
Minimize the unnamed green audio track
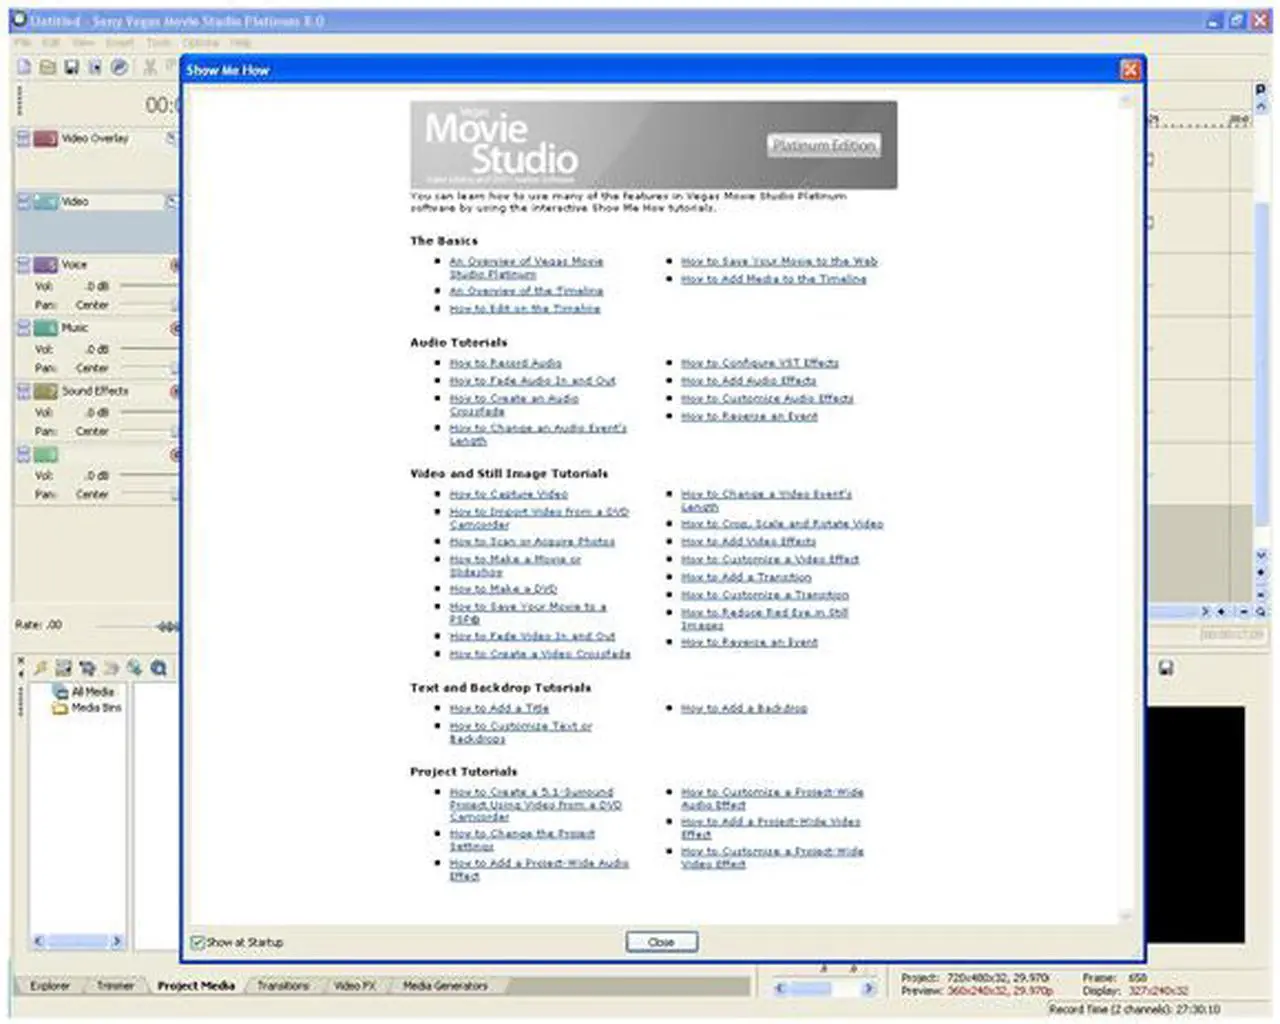23,455
